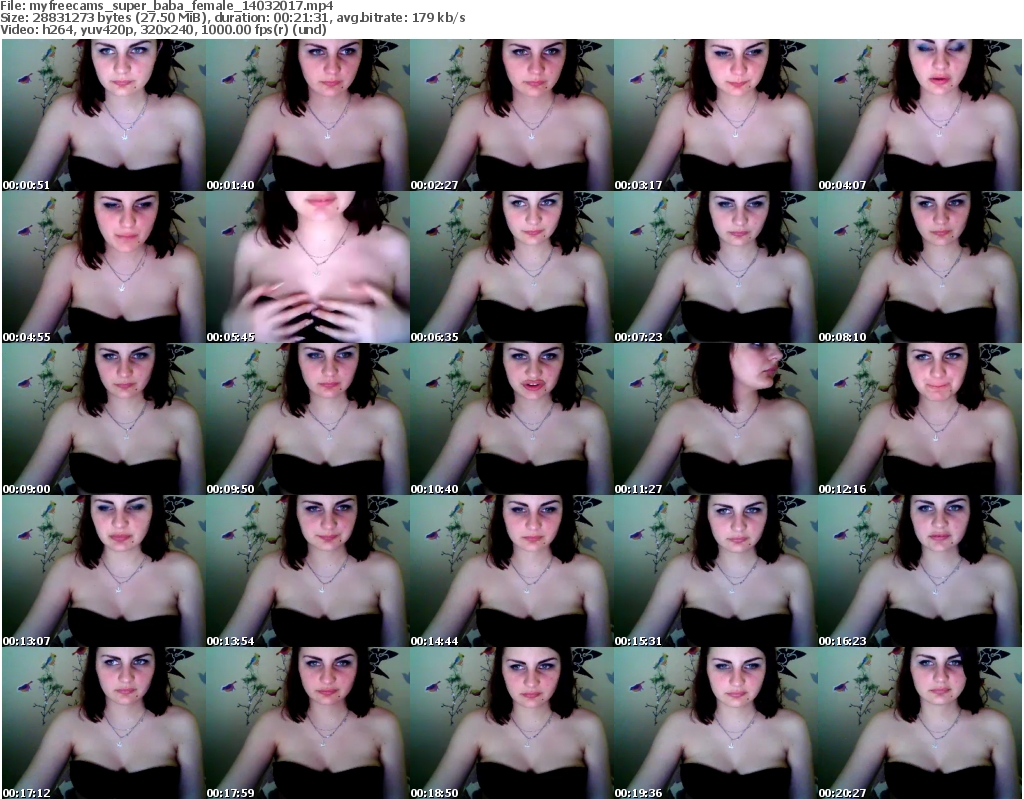1024x799 pixels.
Task: Select the thumbnail timestamped 00:14:44
Action: [x=511, y=571]
